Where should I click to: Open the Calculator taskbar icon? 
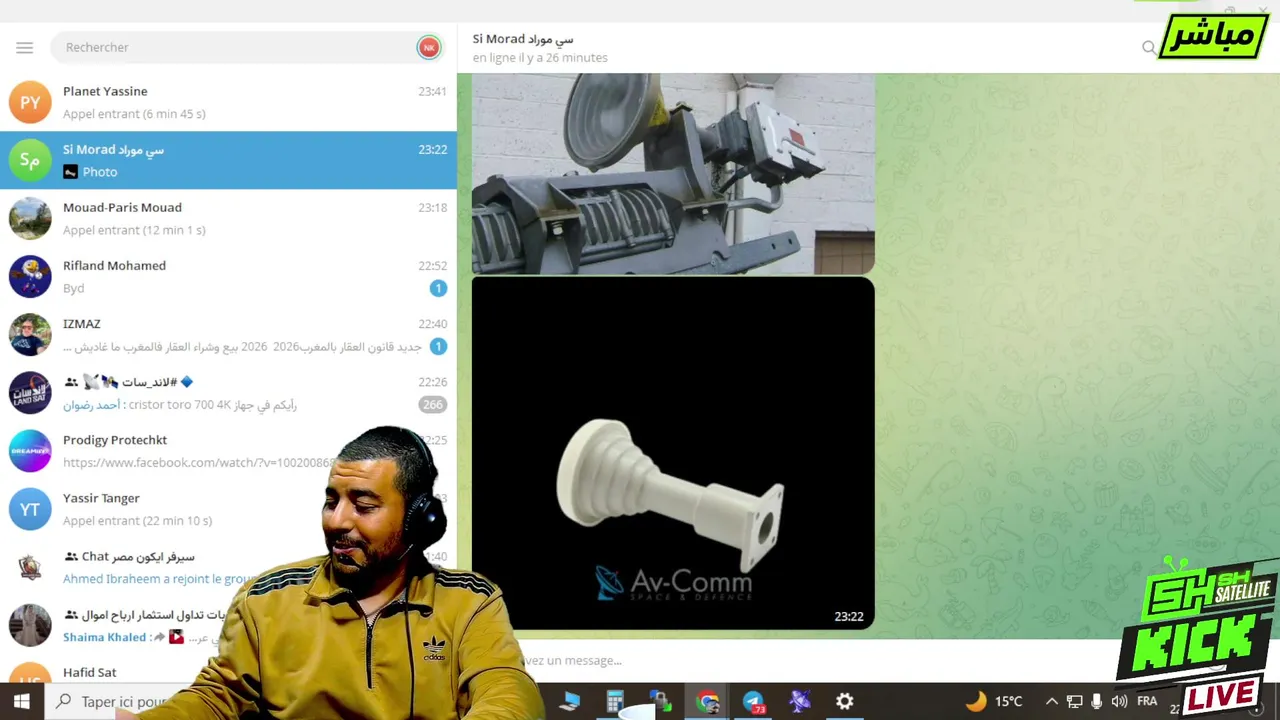615,702
